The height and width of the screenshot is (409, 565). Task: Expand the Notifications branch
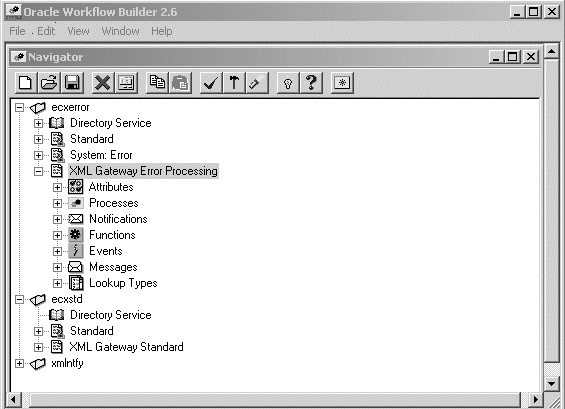(x=57, y=219)
